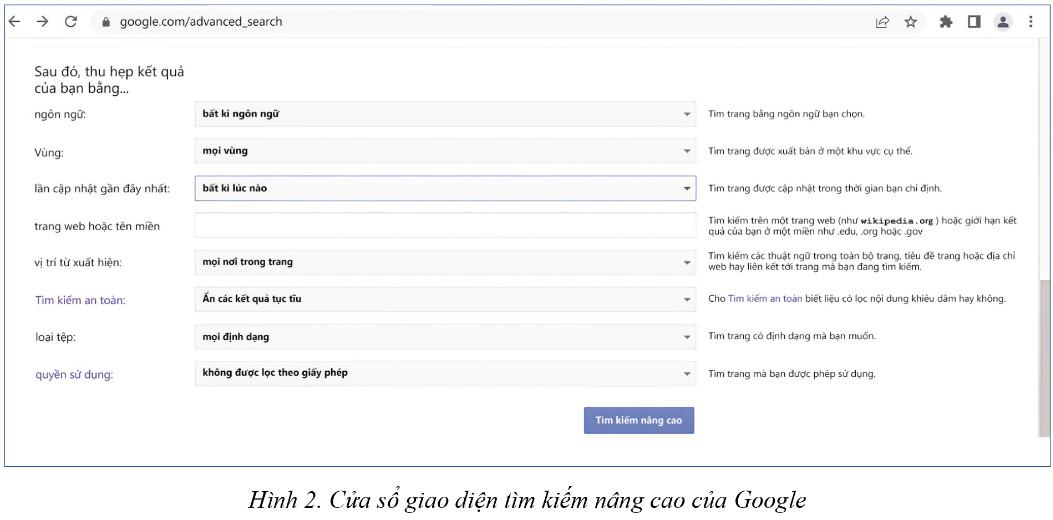Open the 'không được lọc theo giấy phép' dropdown
Viewport: 1053px width, 520px height.
coord(445,373)
